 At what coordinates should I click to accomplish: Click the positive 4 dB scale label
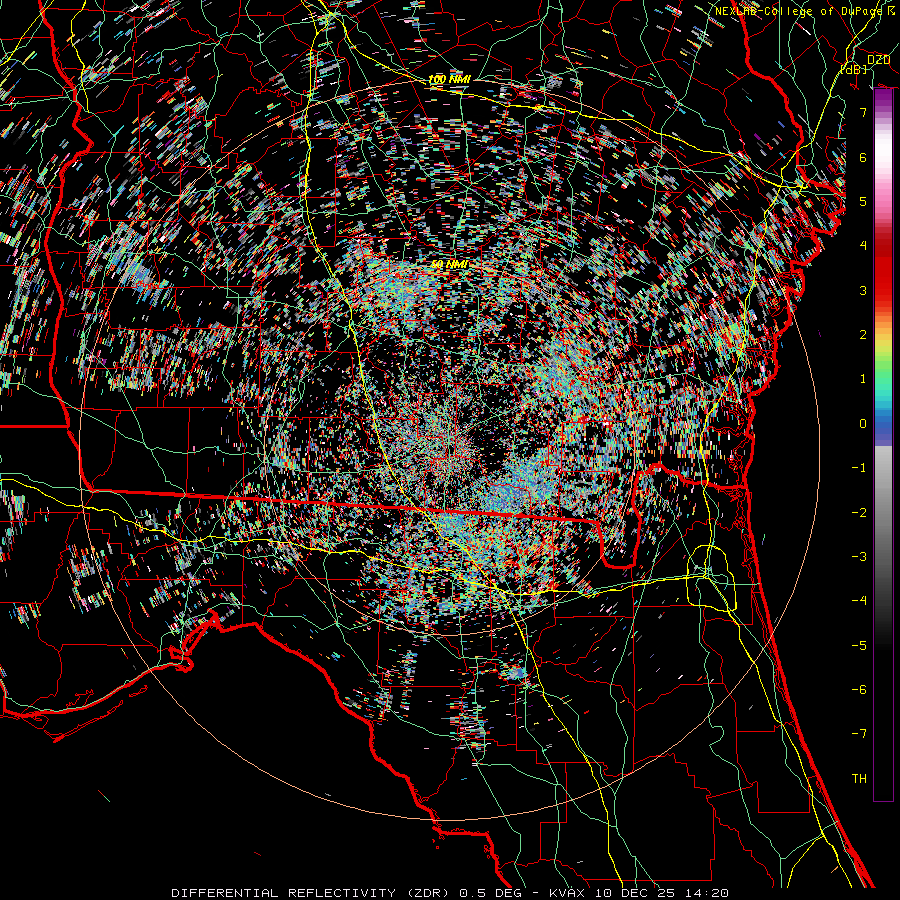[863, 246]
